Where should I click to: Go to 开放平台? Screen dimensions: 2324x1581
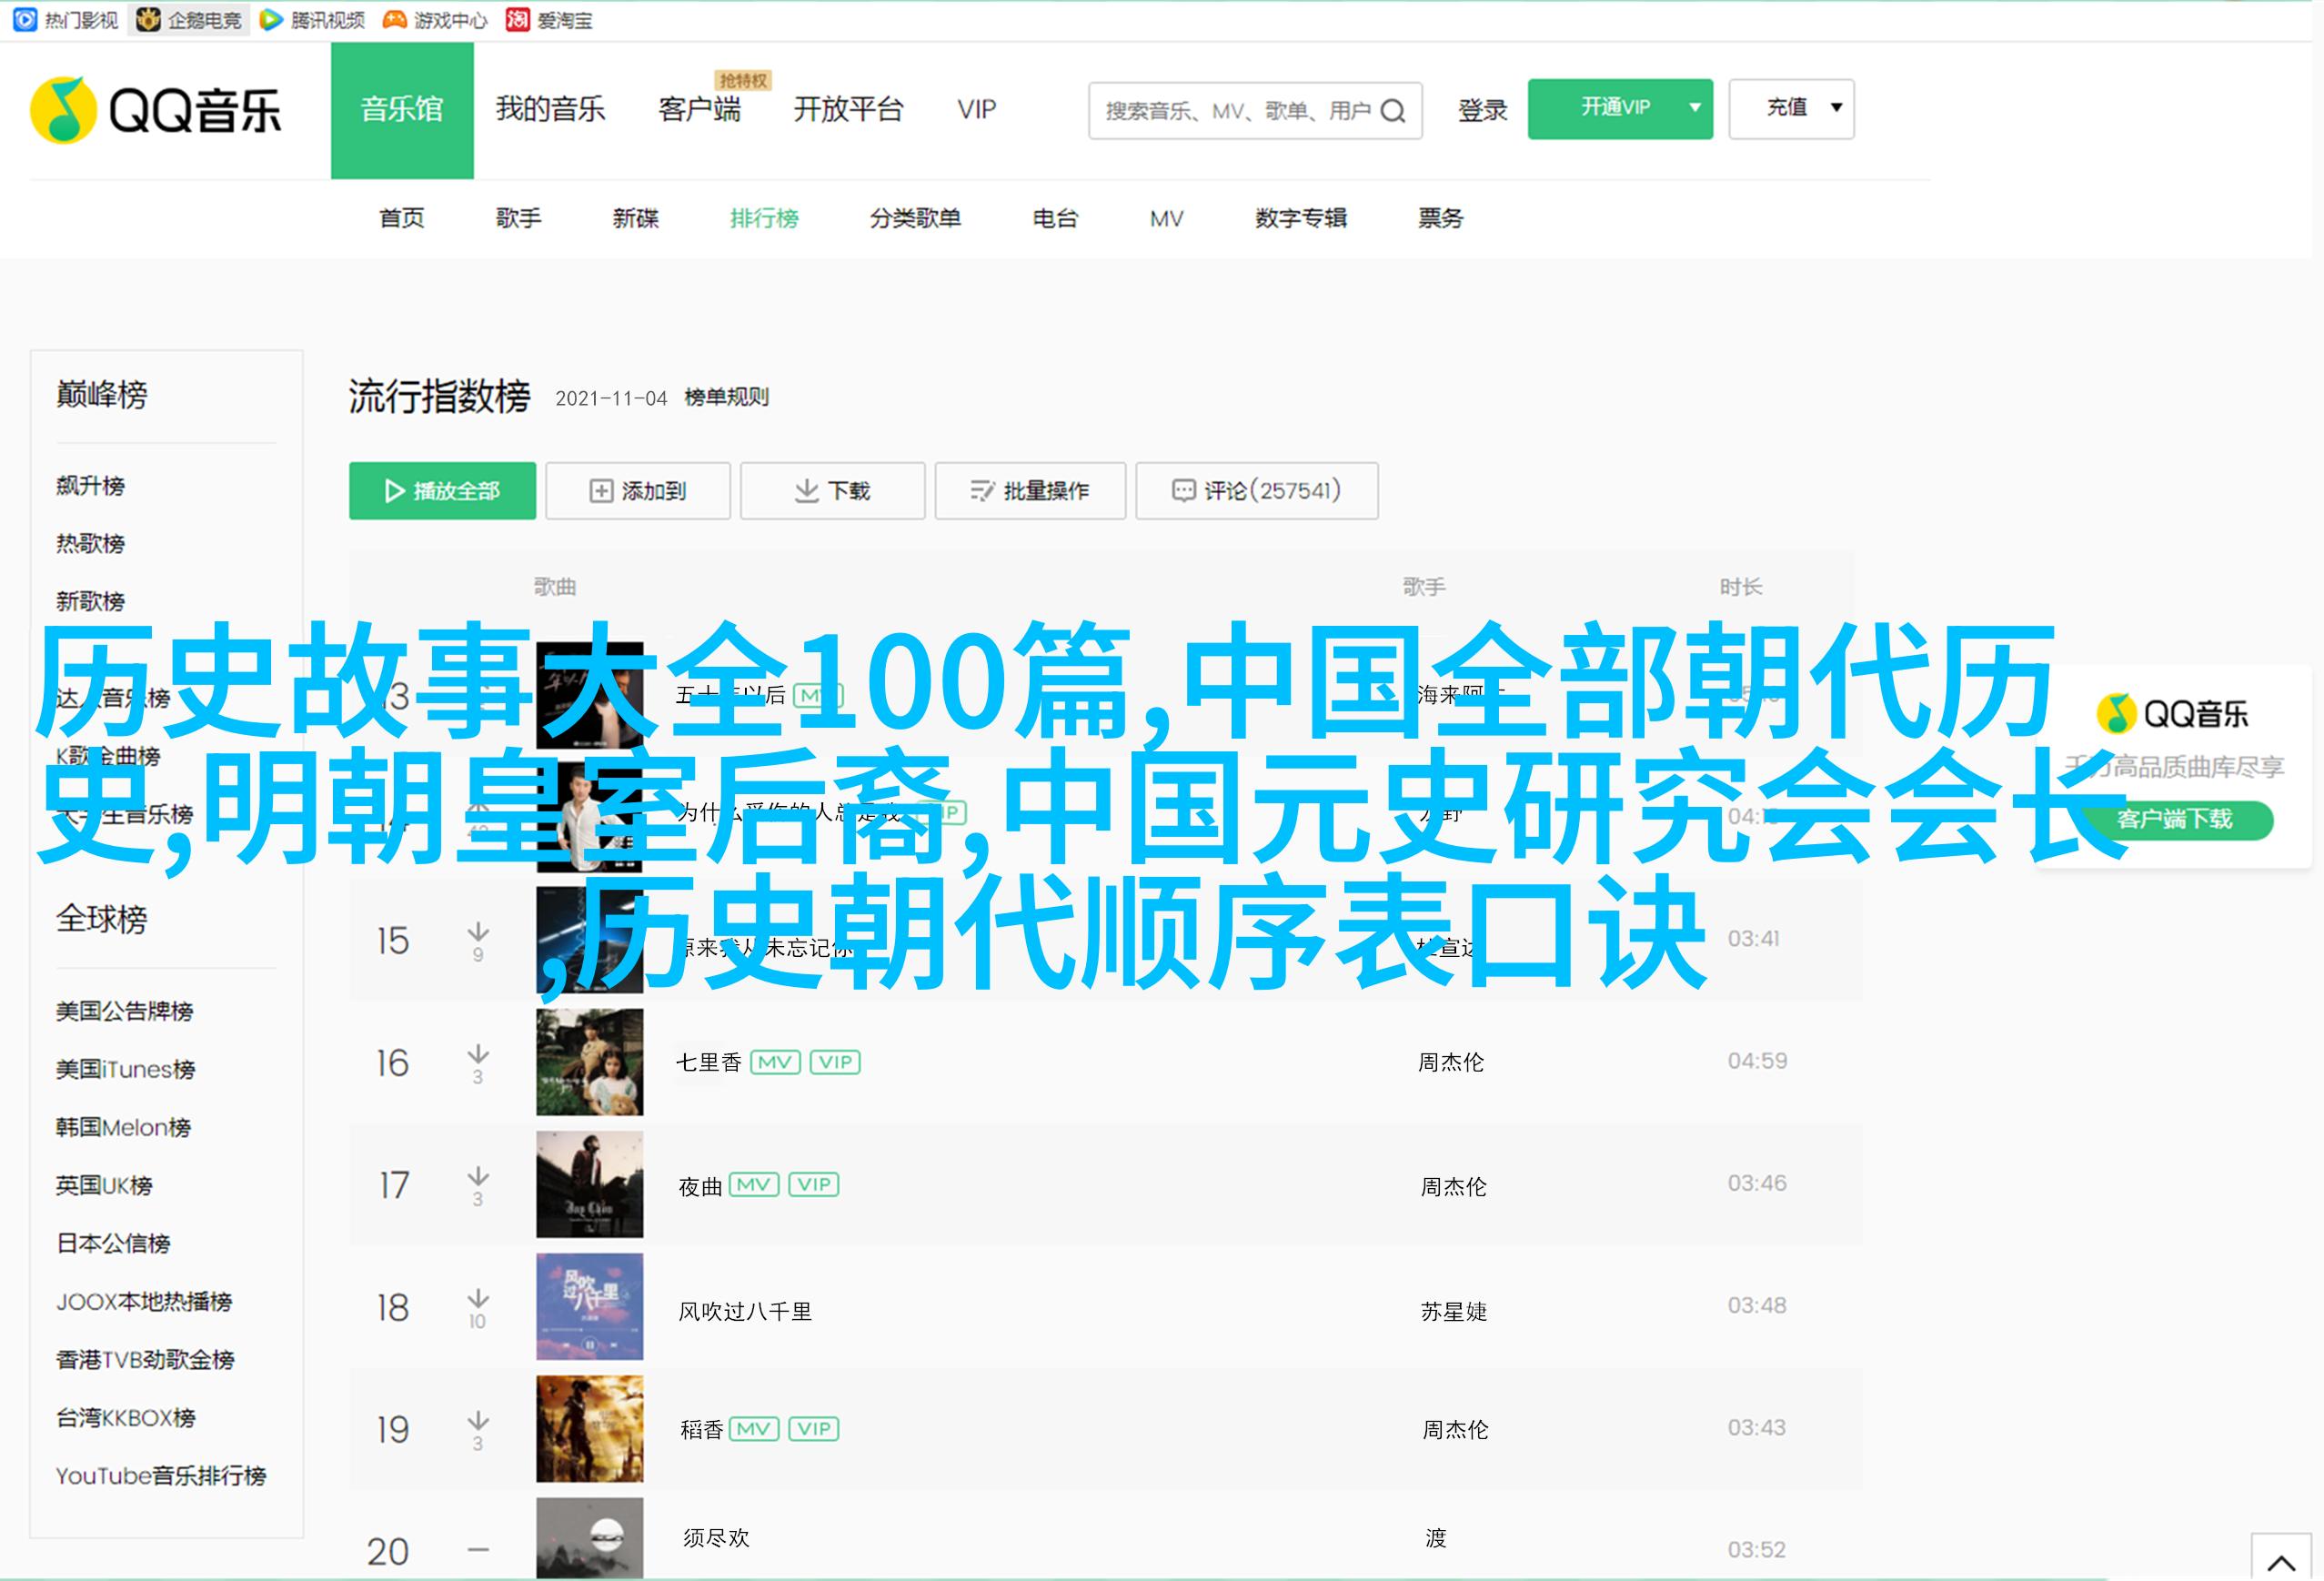(x=848, y=109)
